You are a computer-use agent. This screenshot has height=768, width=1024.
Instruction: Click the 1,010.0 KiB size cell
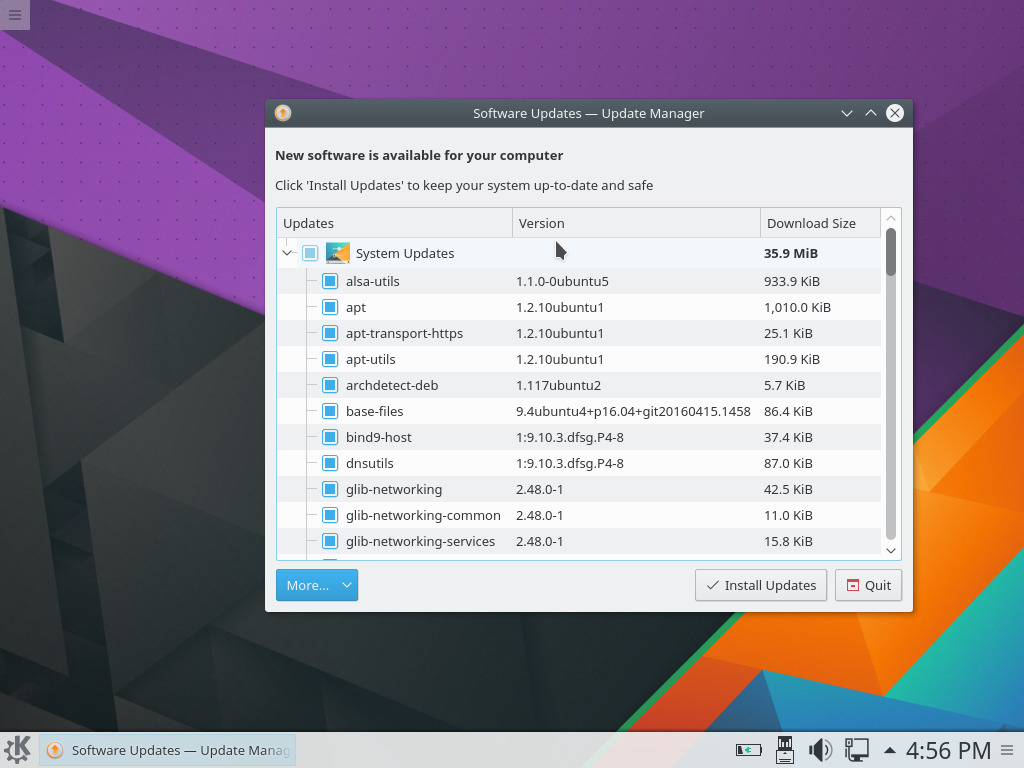(797, 308)
